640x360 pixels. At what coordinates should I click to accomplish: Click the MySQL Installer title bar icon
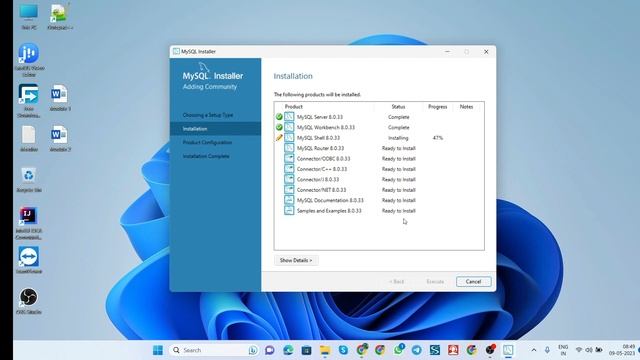(x=176, y=51)
